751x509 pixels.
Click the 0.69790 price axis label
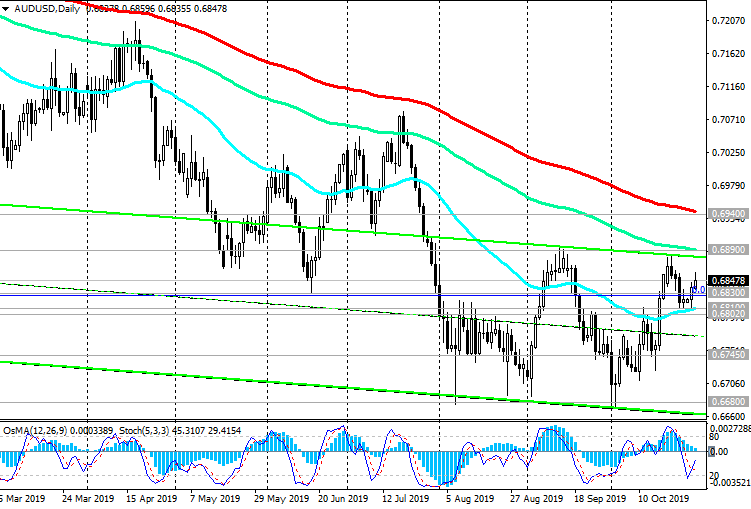[728, 186]
